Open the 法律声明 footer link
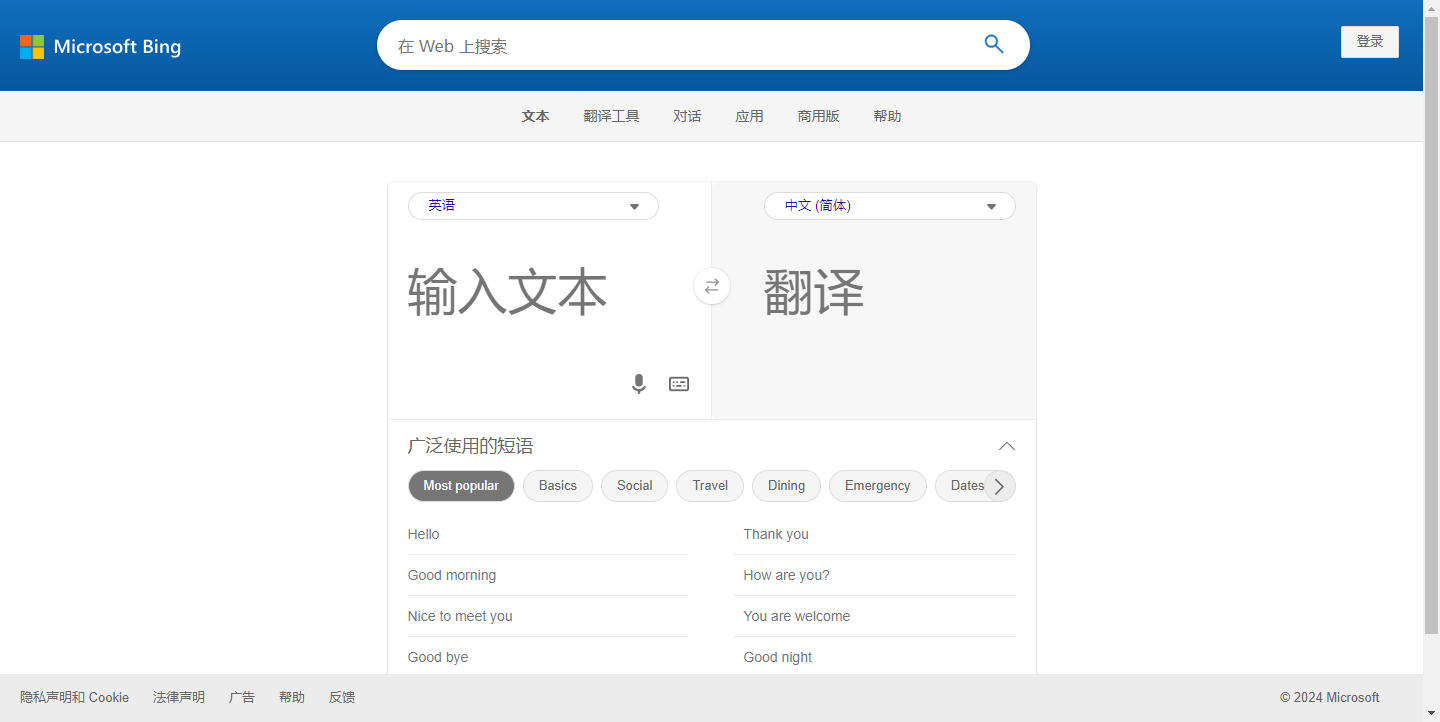 179,698
